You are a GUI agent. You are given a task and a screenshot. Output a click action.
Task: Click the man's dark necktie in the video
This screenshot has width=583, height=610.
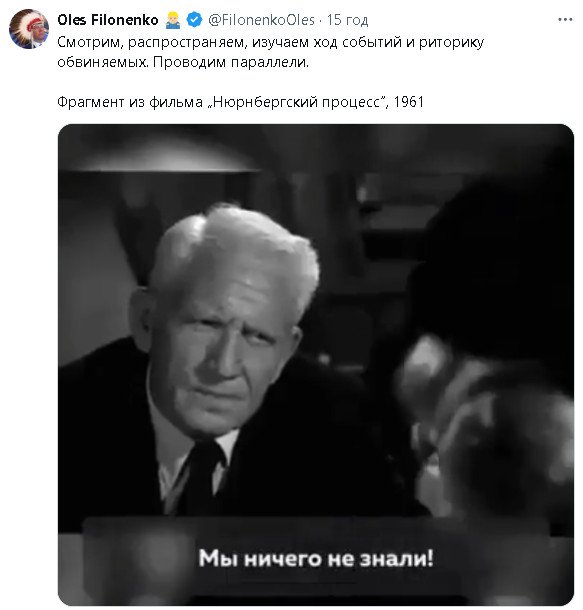(202, 479)
